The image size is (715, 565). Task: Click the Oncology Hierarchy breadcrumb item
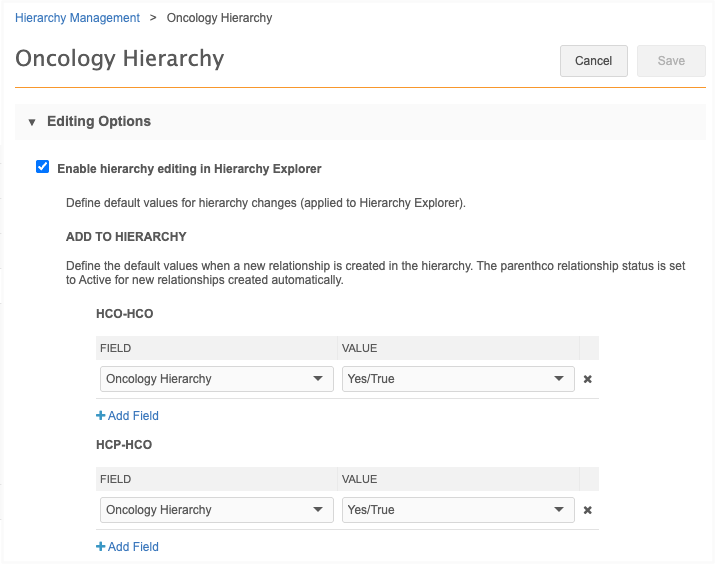point(219,18)
